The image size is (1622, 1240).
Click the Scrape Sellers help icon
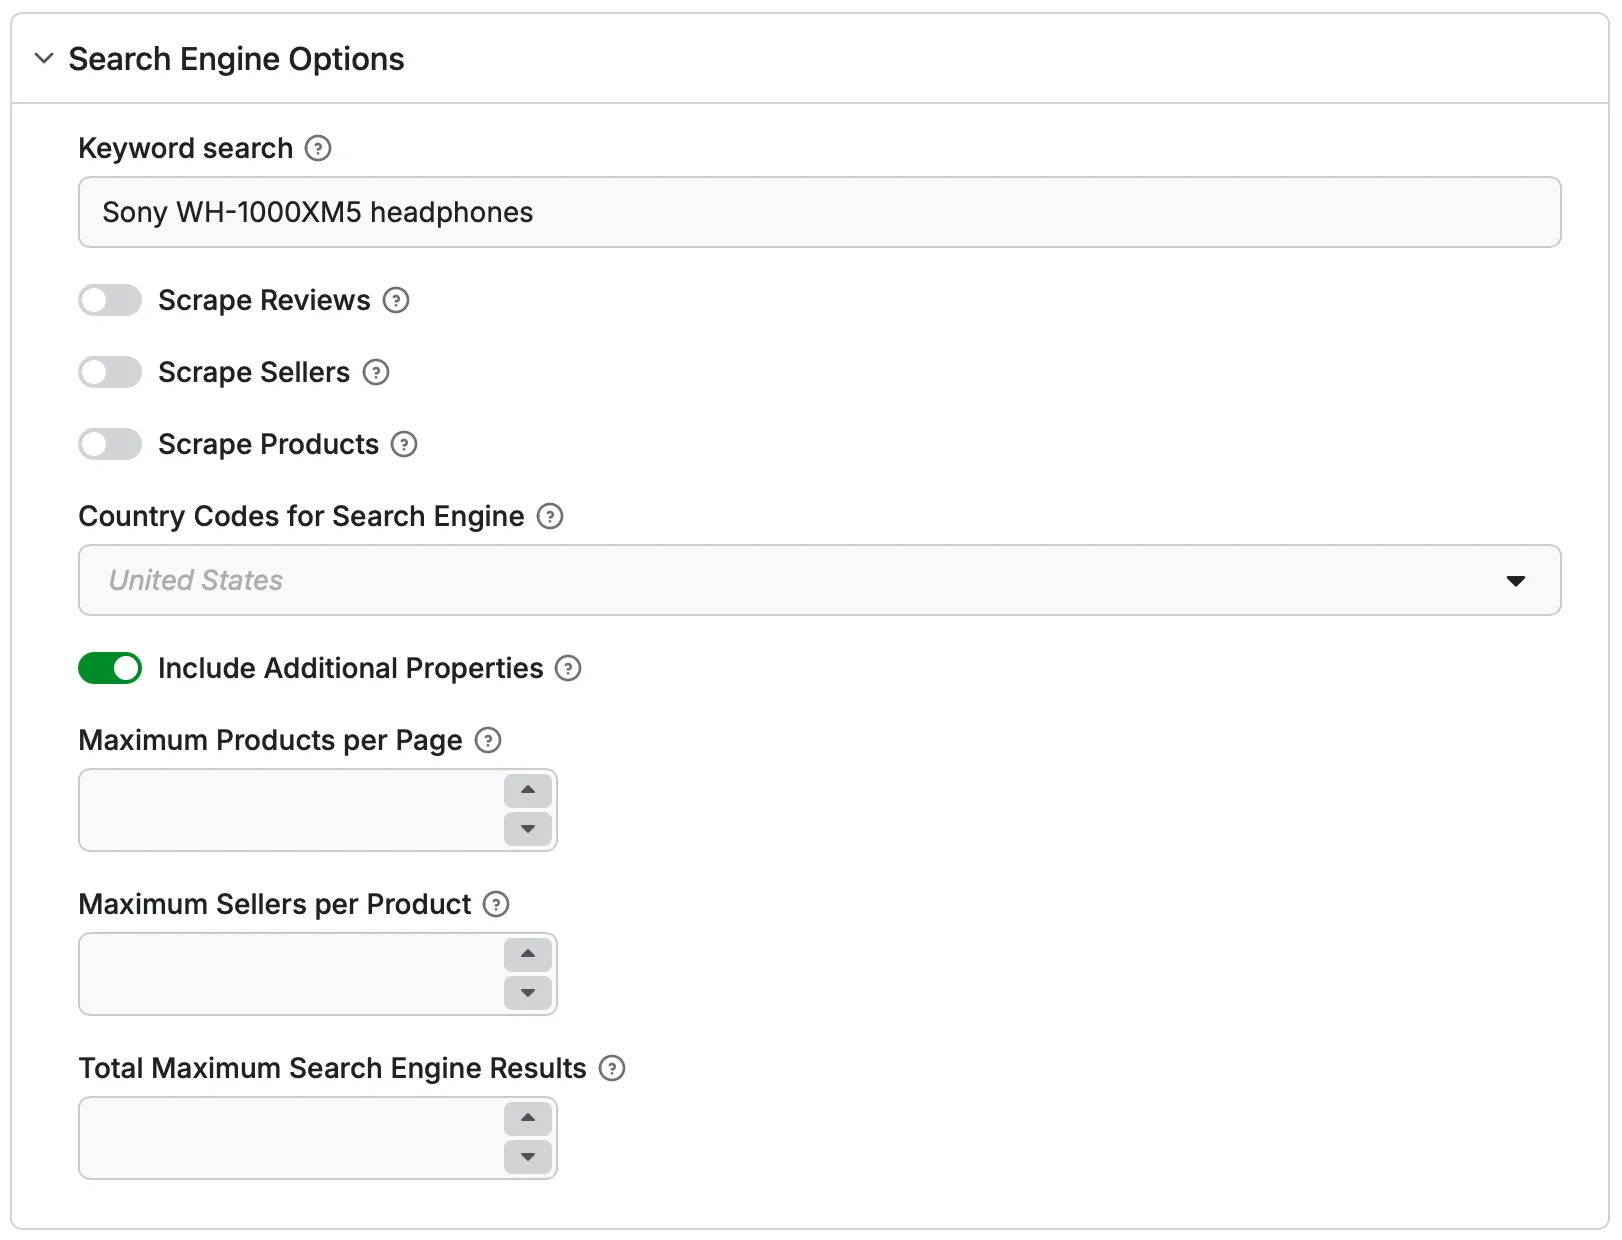coord(376,372)
